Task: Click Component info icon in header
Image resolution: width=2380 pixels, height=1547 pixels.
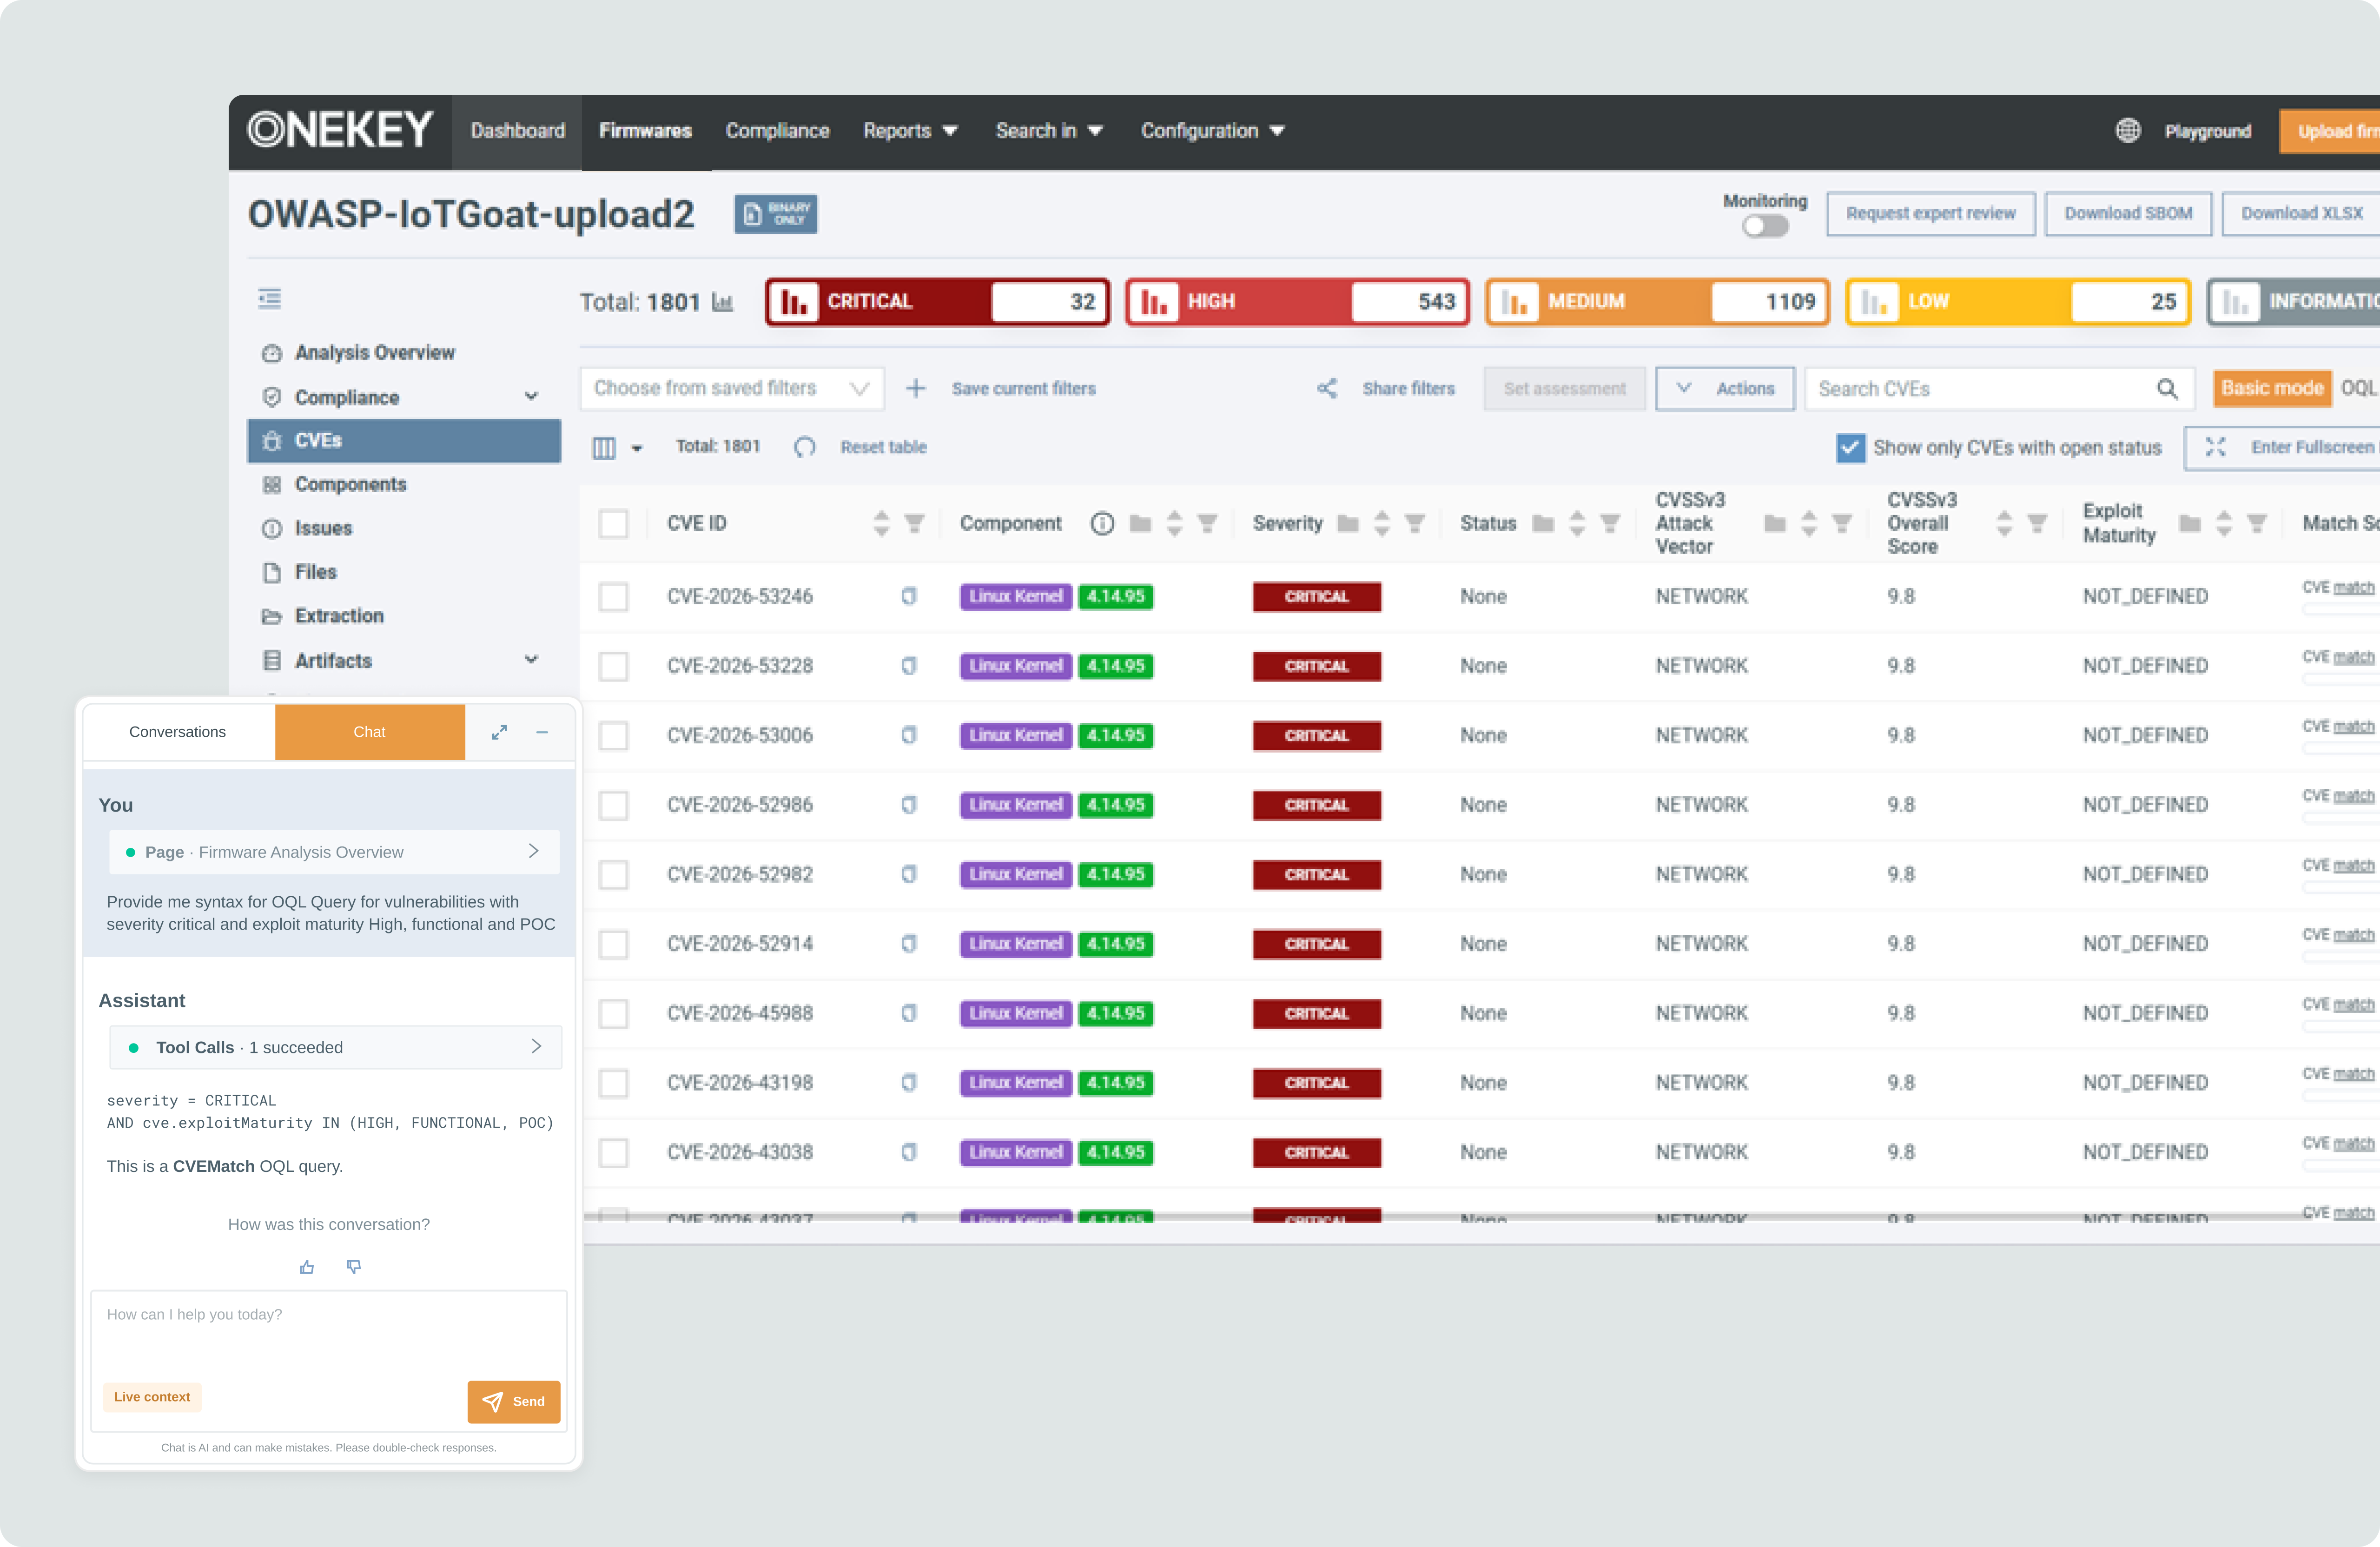Action: point(1102,523)
